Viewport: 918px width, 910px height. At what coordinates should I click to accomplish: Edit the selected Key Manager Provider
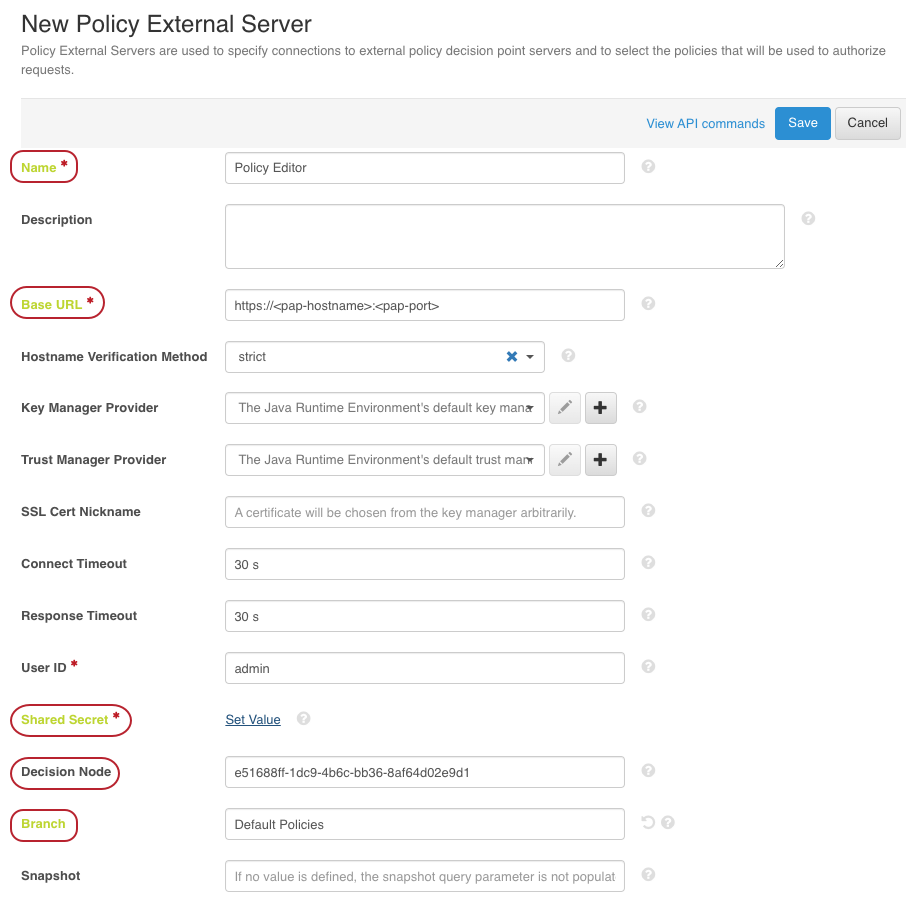(565, 407)
